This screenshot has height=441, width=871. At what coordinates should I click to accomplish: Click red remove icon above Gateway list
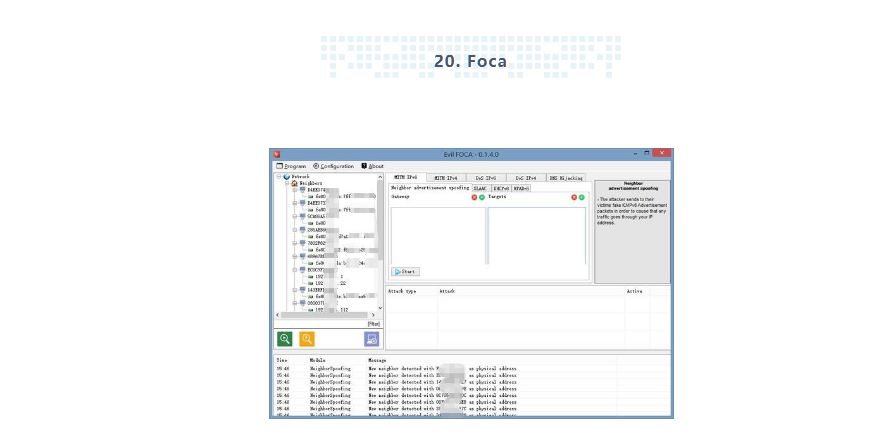[474, 197]
